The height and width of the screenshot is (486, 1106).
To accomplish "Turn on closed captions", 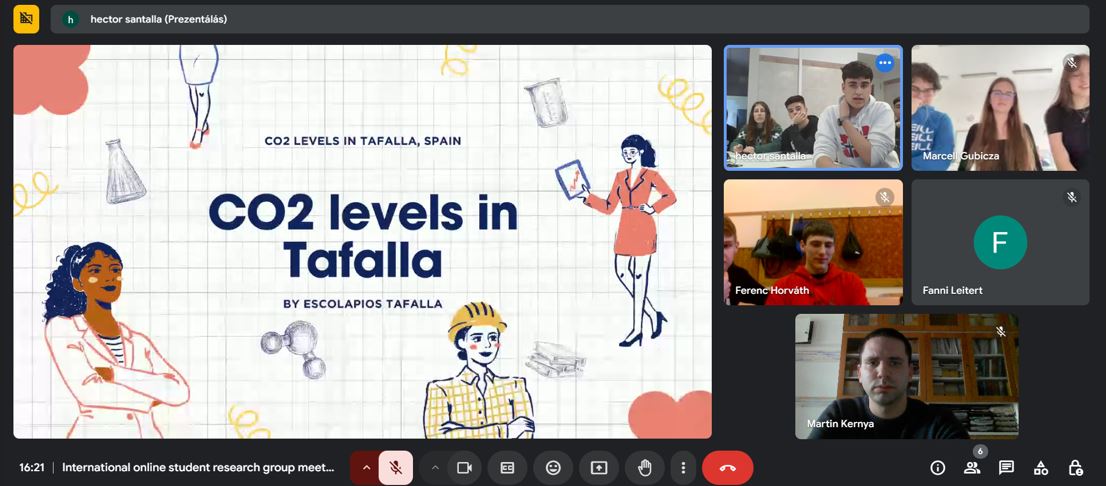I will click(507, 468).
